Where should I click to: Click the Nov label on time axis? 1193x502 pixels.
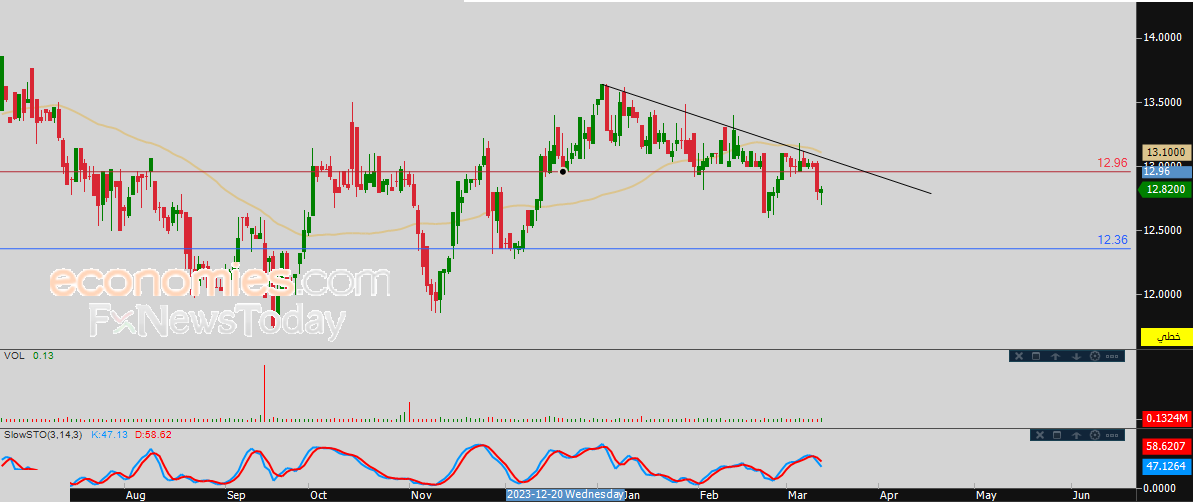[421, 494]
